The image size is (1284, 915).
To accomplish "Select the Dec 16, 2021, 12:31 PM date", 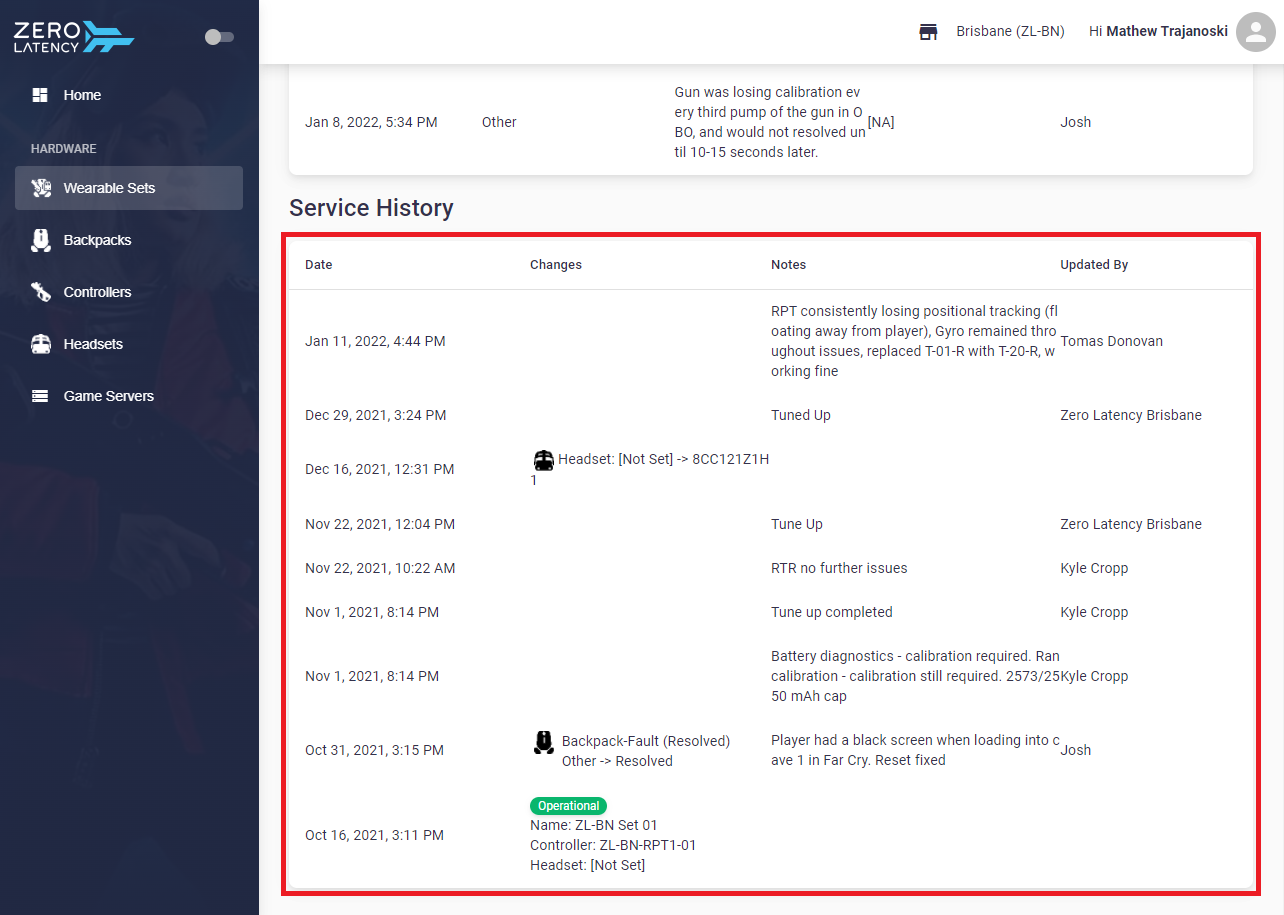I will tap(380, 469).
